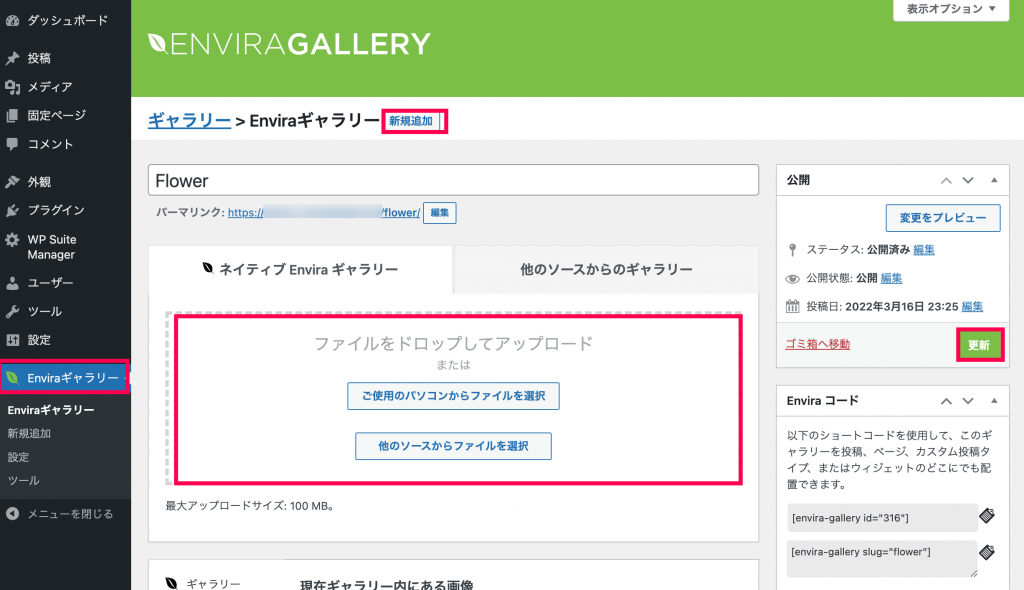Copy the envira-gallery id="316" shortcode via clipboard icon
Screen dimensions: 1024x590
(987, 516)
